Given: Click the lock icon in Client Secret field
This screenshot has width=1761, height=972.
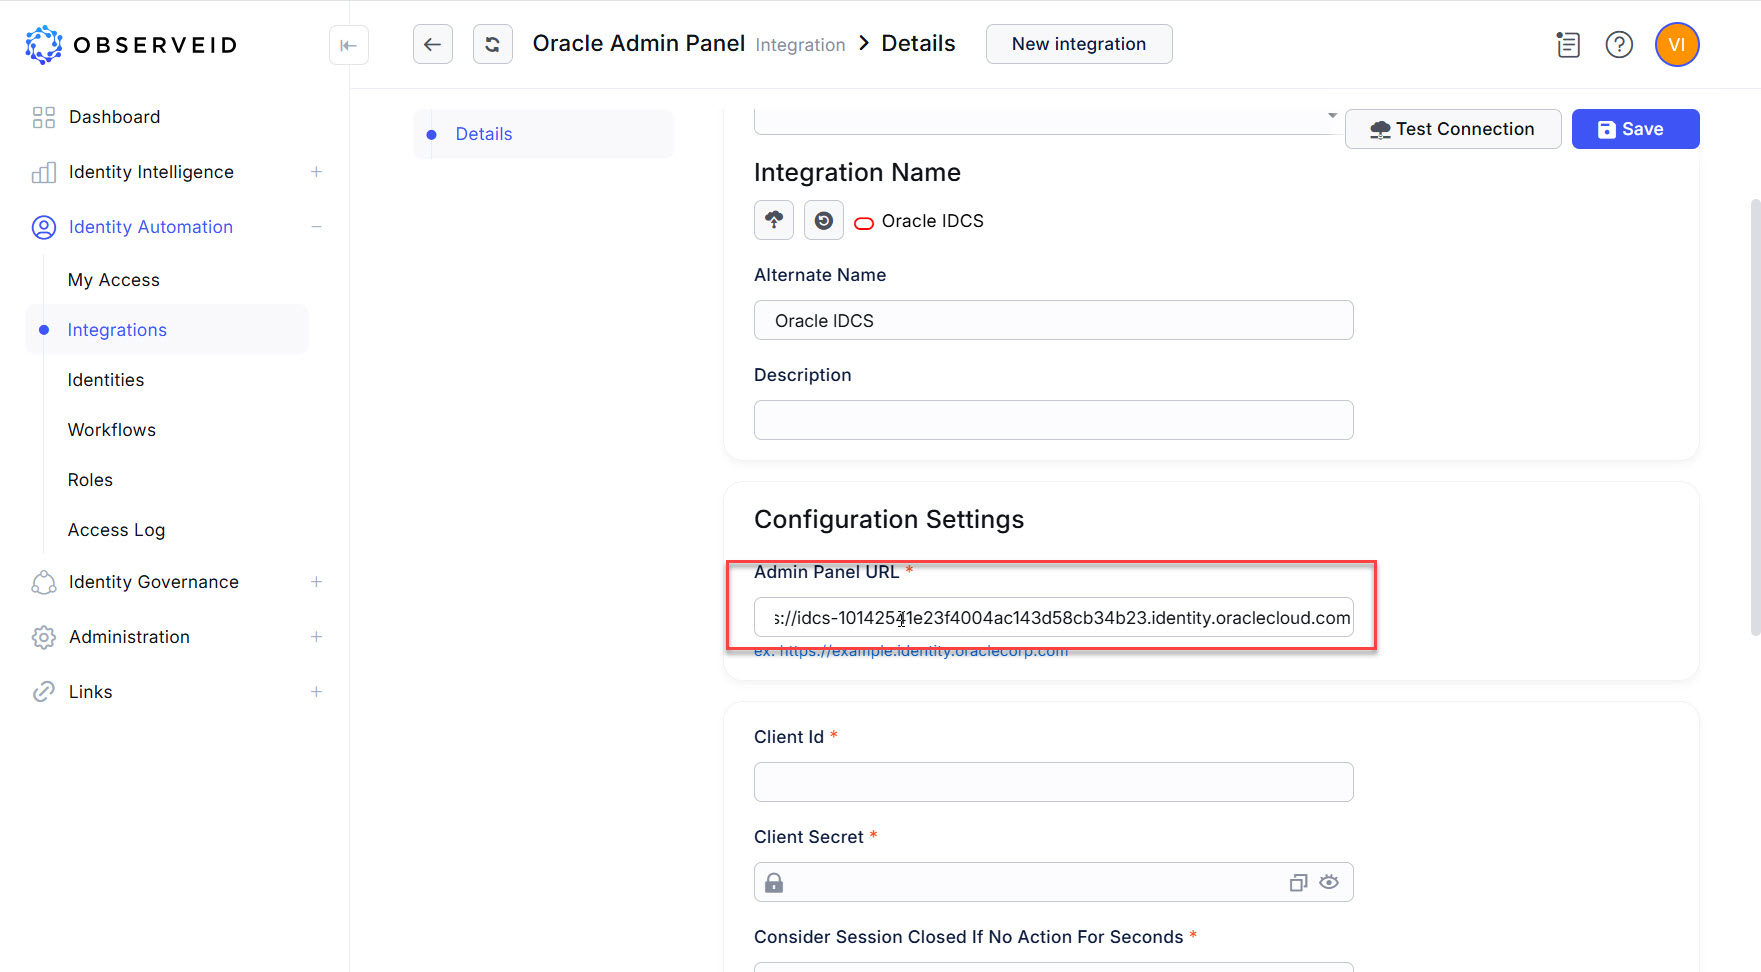Looking at the screenshot, I should [773, 882].
